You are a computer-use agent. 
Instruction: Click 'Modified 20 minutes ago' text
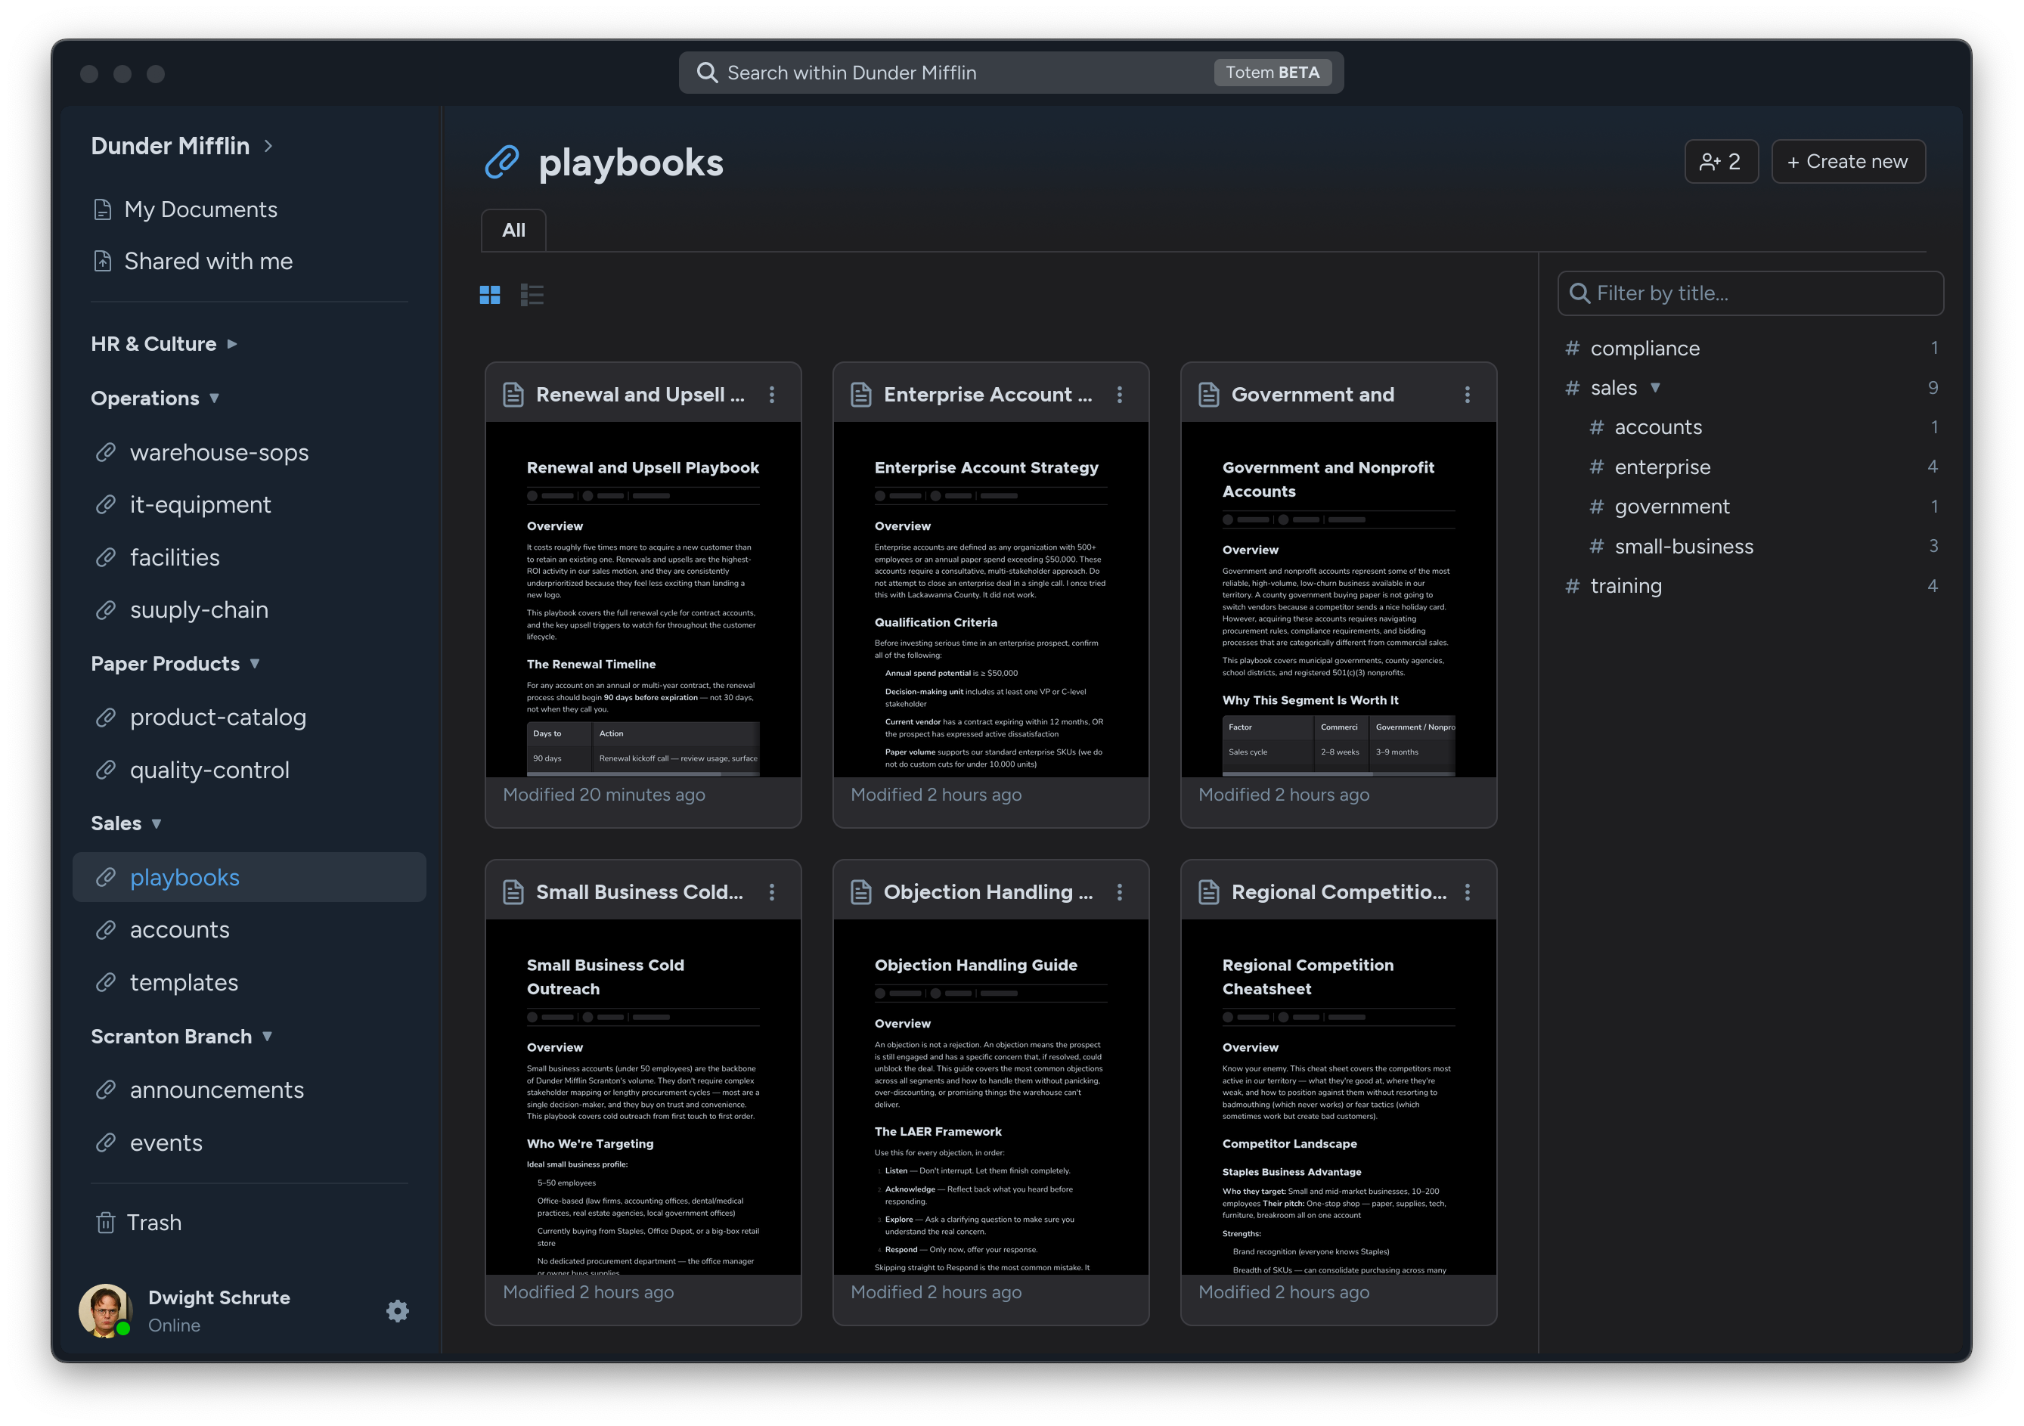pos(604,795)
